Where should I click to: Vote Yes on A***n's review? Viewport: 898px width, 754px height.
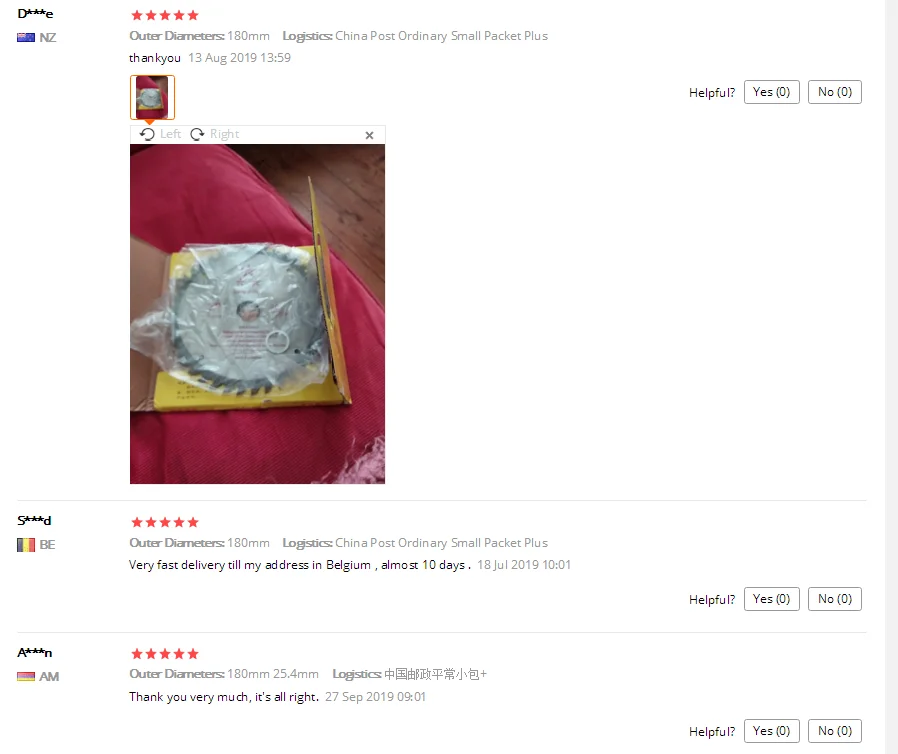coord(771,731)
